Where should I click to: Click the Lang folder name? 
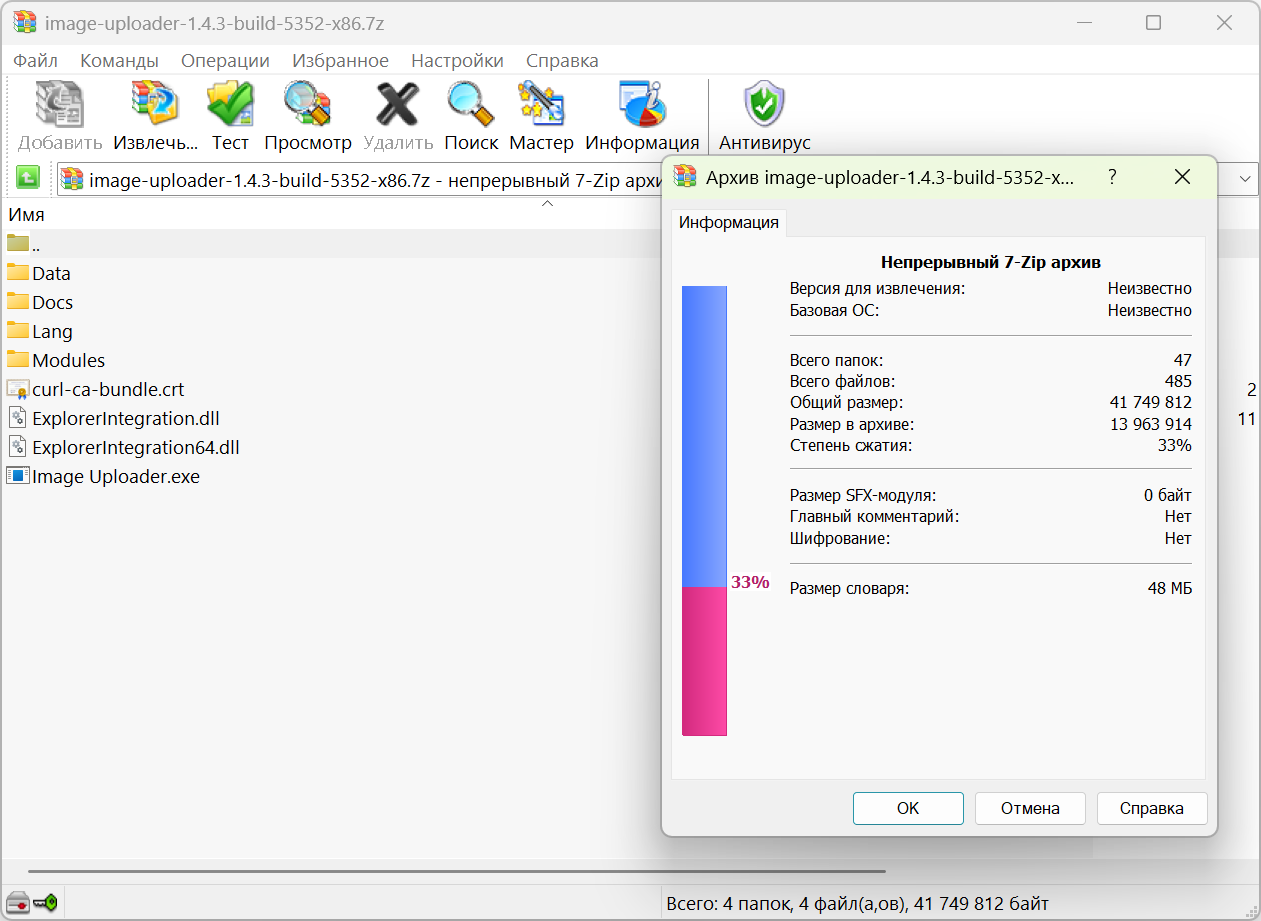[x=52, y=331]
